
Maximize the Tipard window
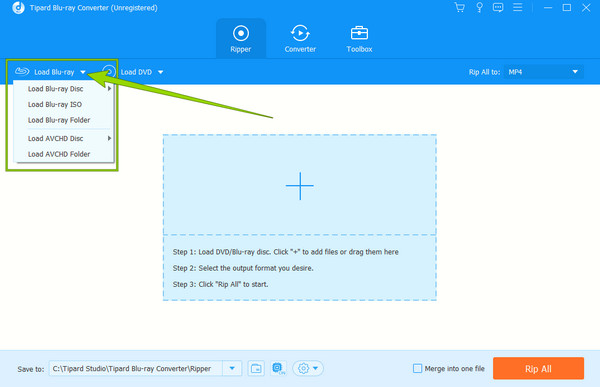pyautogui.click(x=567, y=8)
